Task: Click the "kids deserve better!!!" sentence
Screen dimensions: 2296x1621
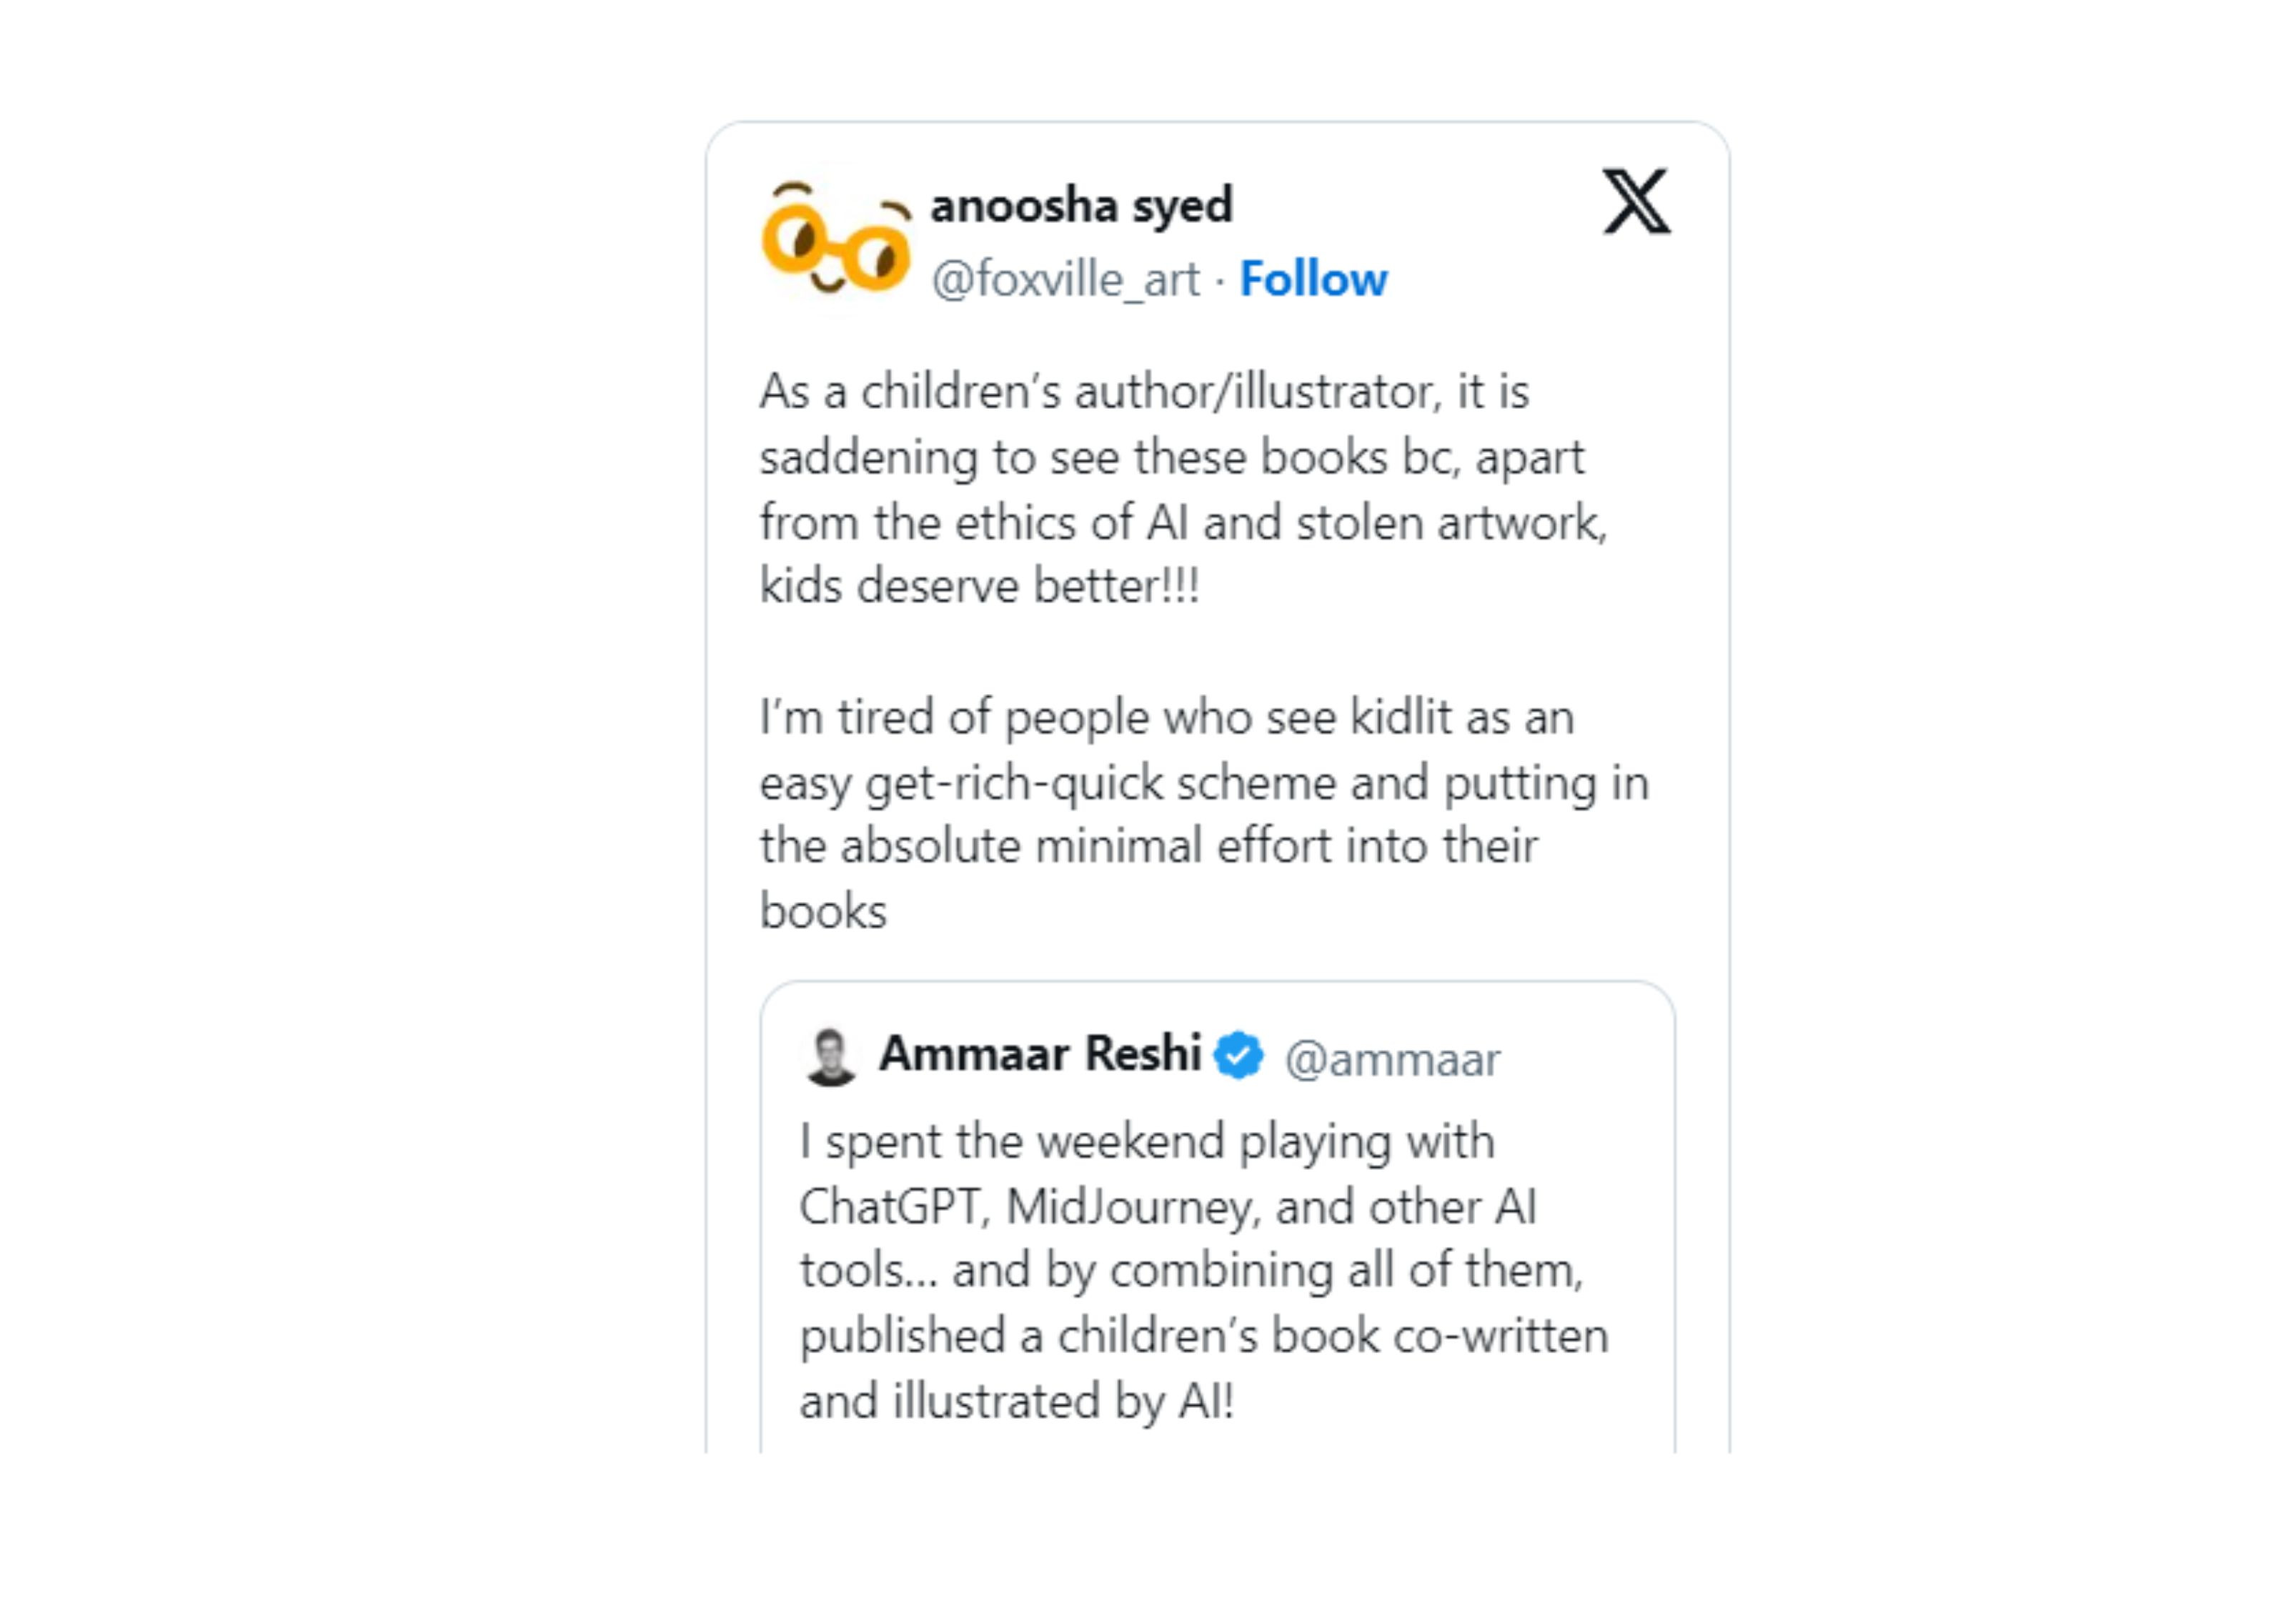Action: (x=979, y=586)
